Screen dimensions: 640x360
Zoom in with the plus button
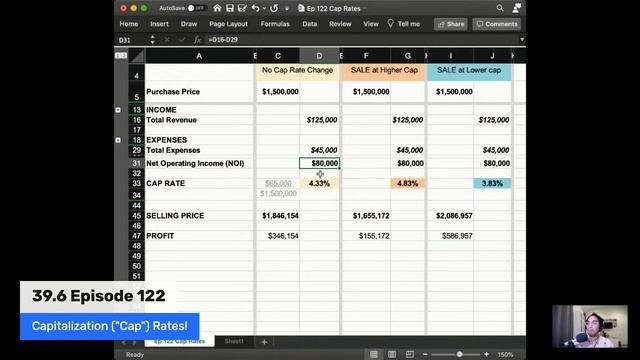[x=486, y=354]
